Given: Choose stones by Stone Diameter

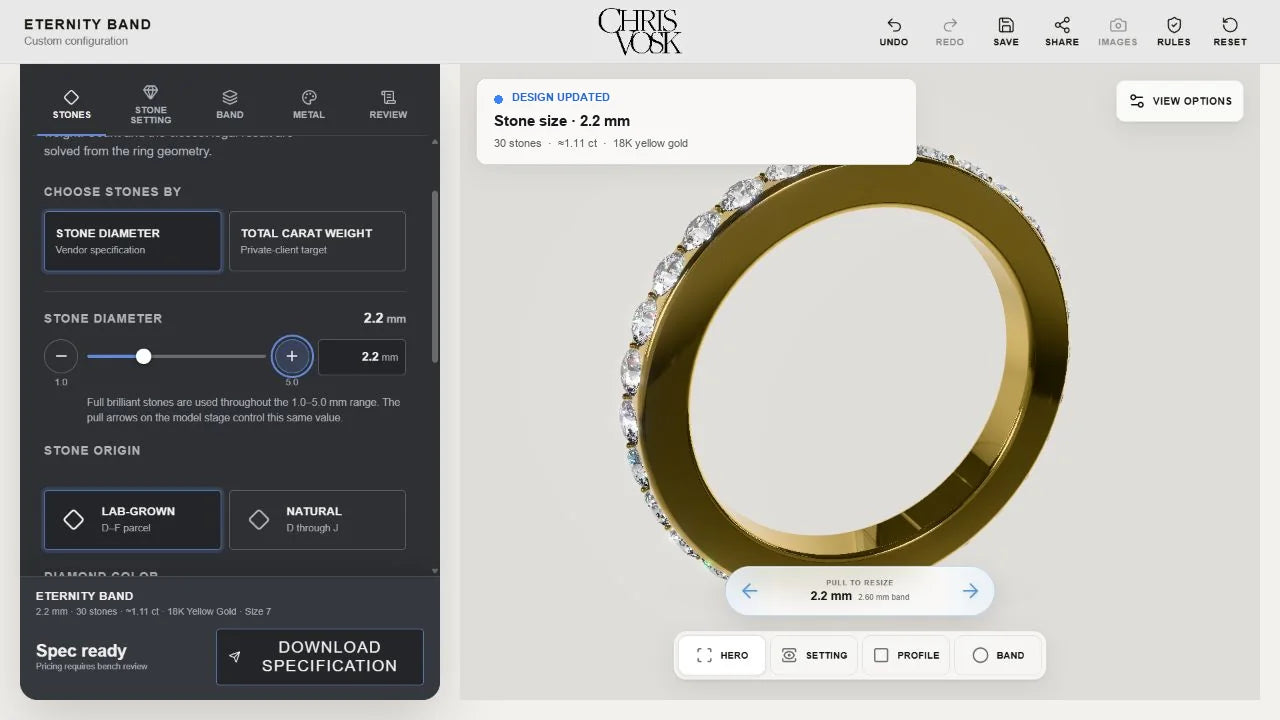Looking at the screenshot, I should coord(132,241).
